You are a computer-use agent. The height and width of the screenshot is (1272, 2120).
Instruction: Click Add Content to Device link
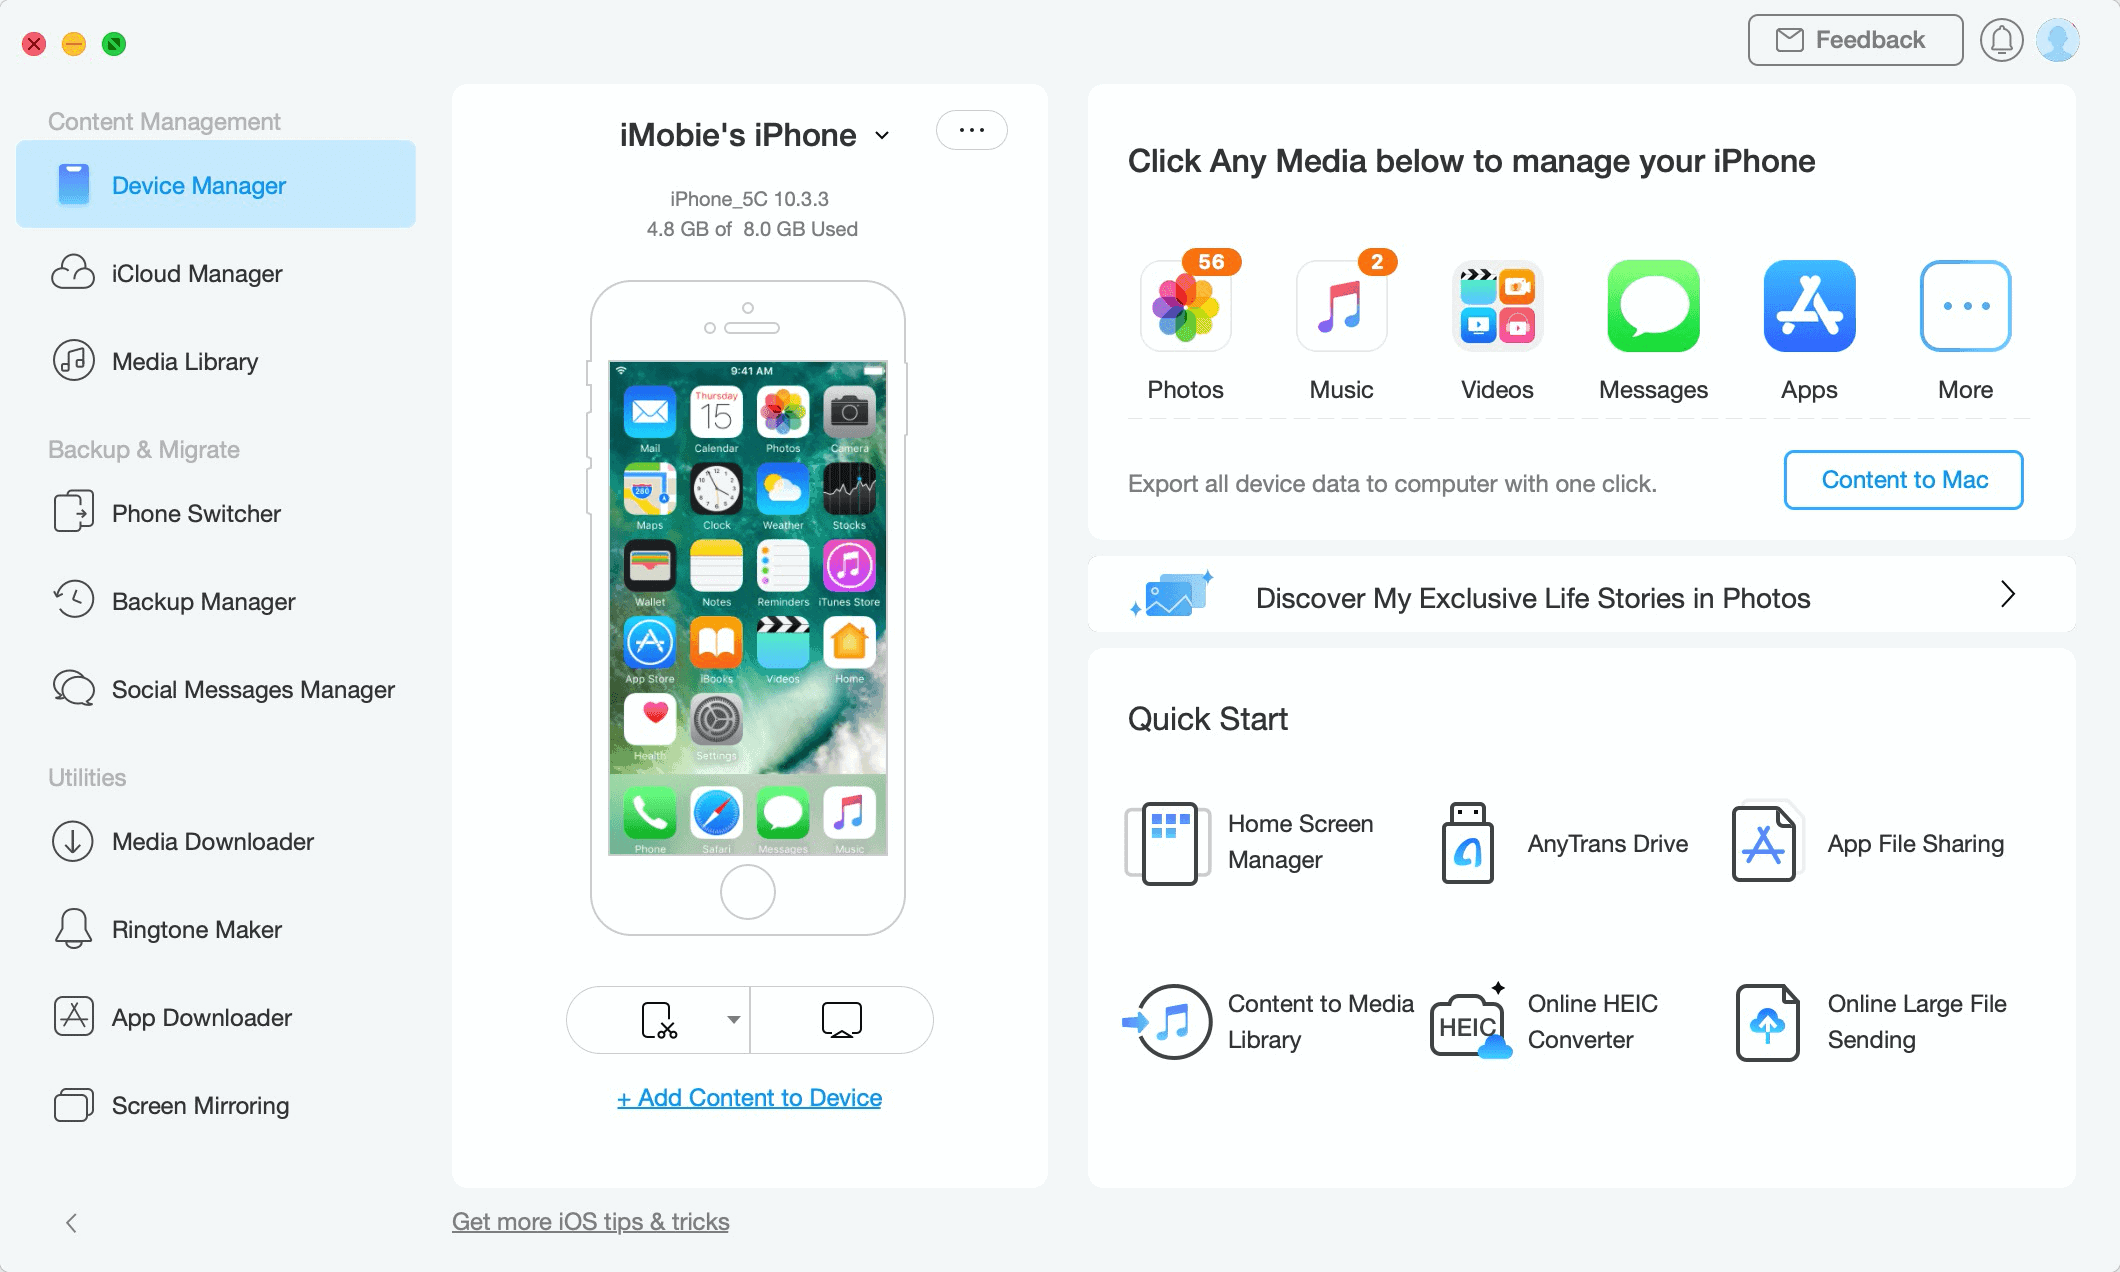tap(750, 1096)
